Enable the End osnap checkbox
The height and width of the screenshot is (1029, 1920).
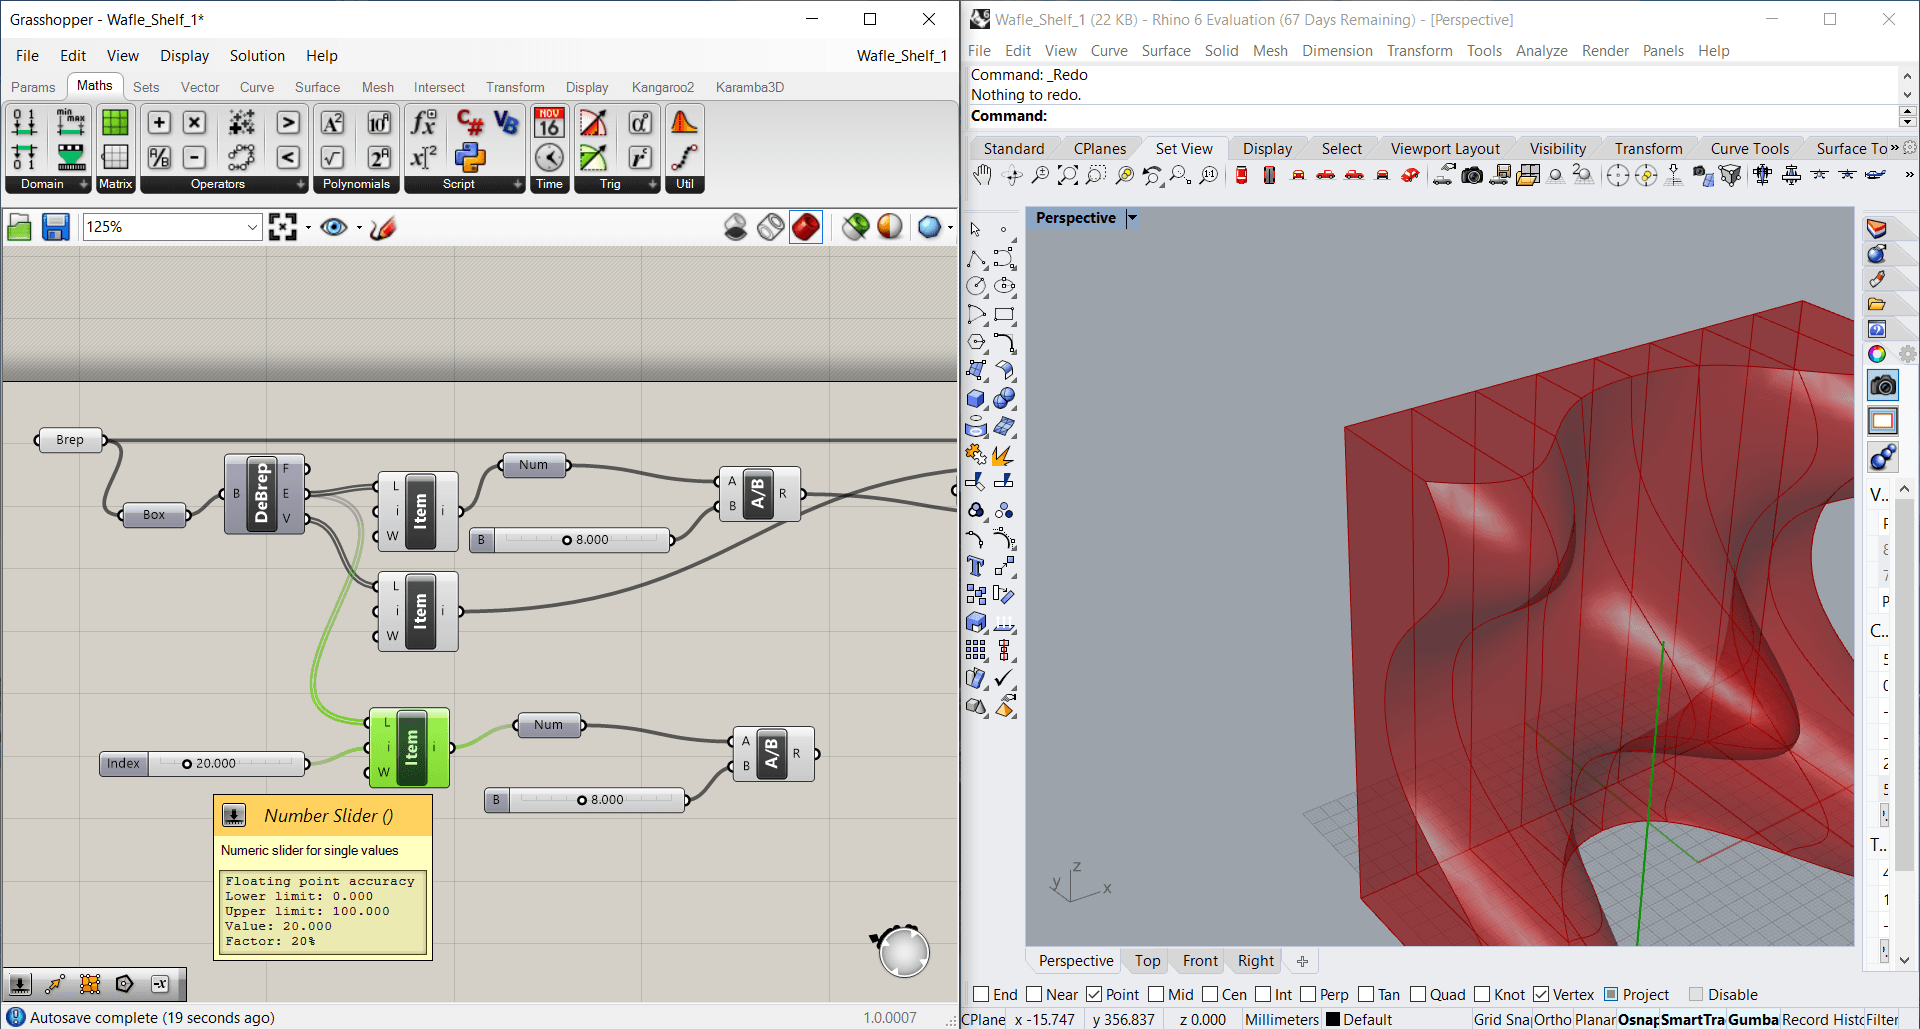coord(981,994)
